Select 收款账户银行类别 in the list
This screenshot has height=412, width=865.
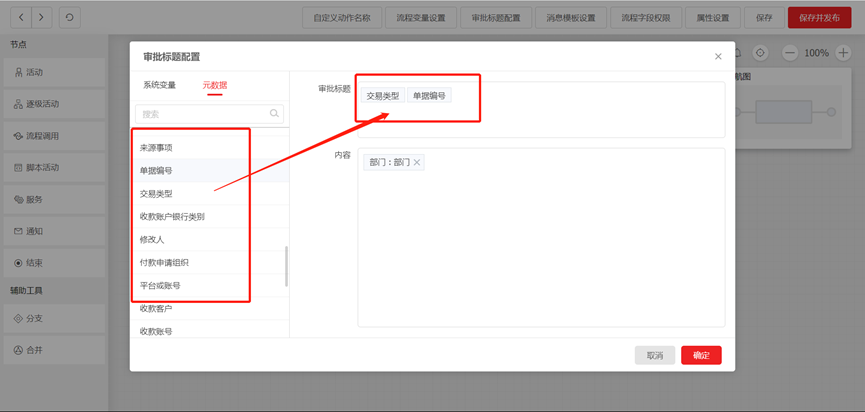pyautogui.click(x=172, y=216)
